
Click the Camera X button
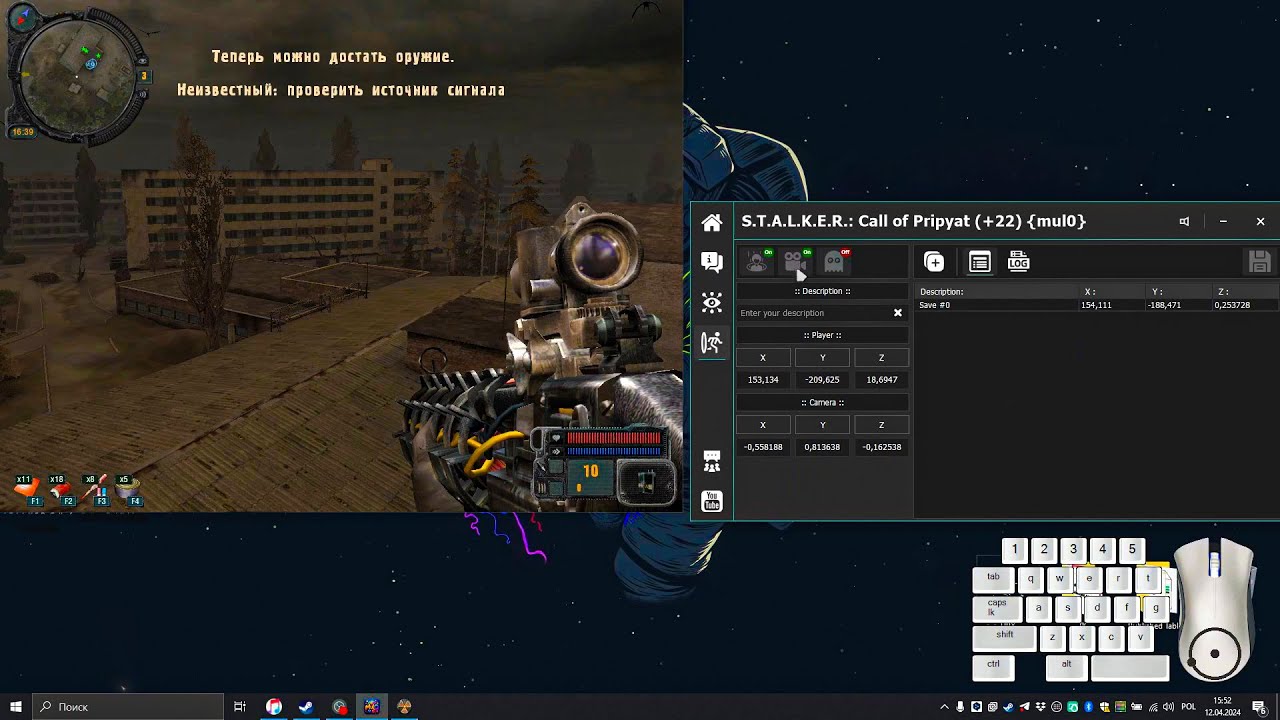(763, 425)
